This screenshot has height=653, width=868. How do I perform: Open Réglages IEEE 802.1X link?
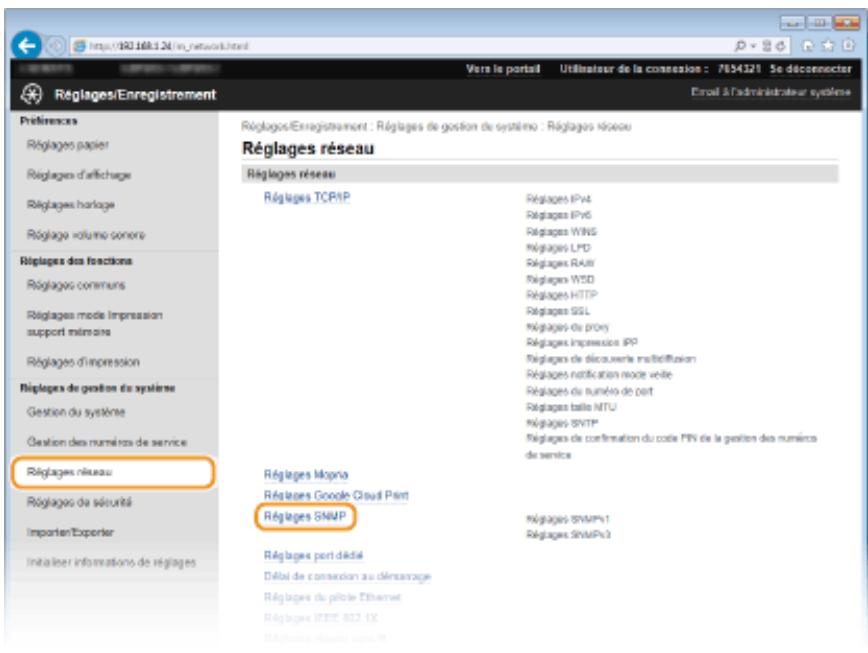(321, 618)
